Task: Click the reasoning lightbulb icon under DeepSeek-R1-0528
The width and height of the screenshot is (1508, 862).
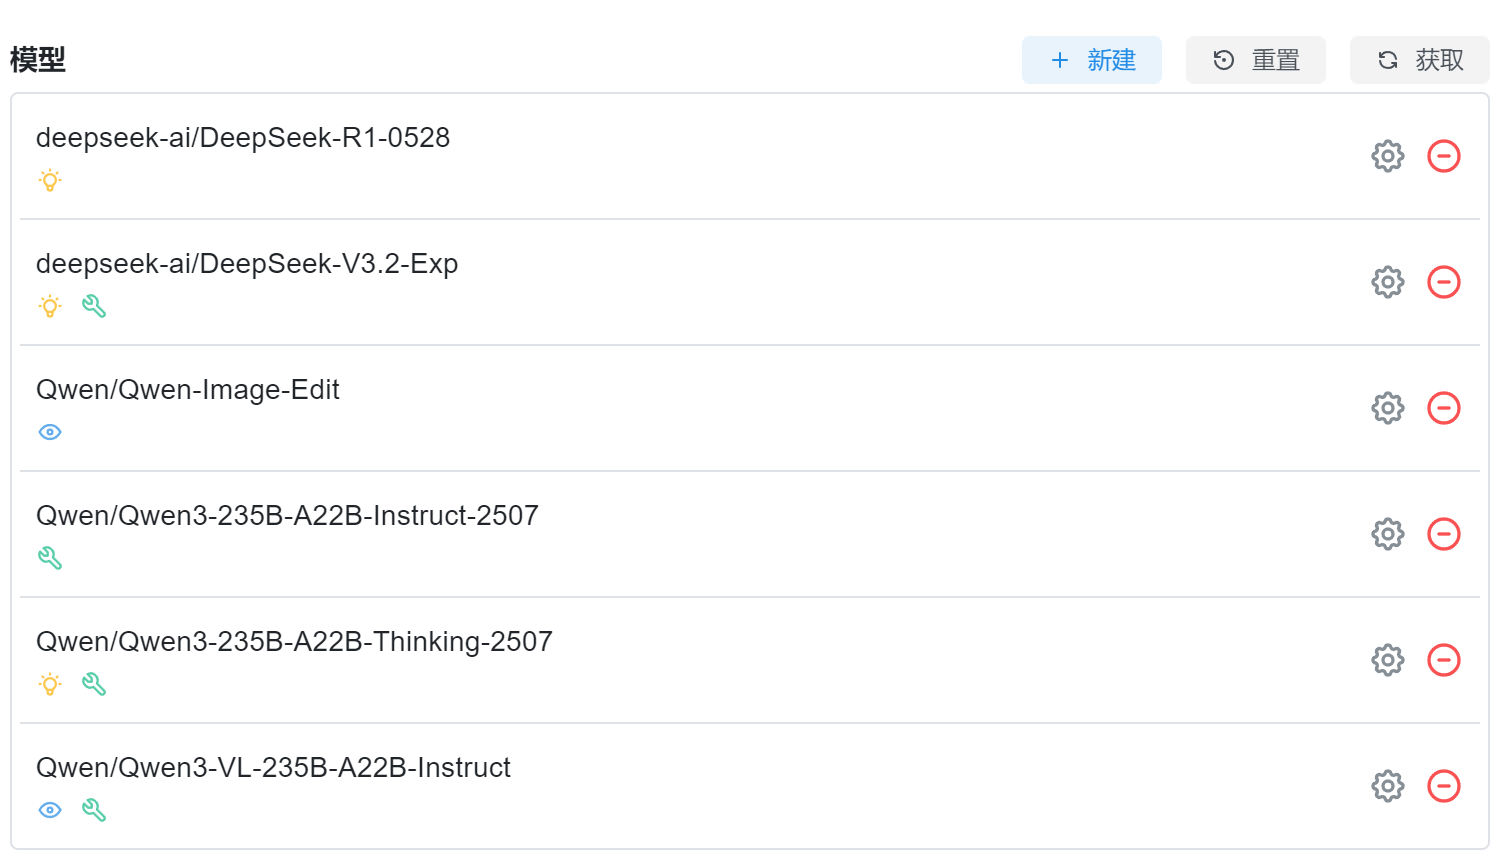Action: point(50,181)
